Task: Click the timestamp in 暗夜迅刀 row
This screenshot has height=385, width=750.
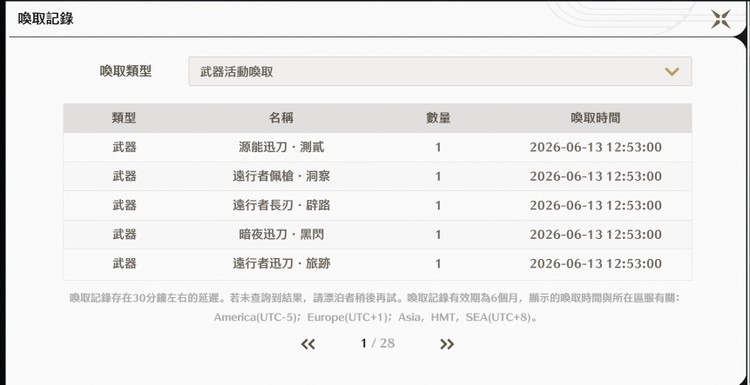Action: [596, 234]
